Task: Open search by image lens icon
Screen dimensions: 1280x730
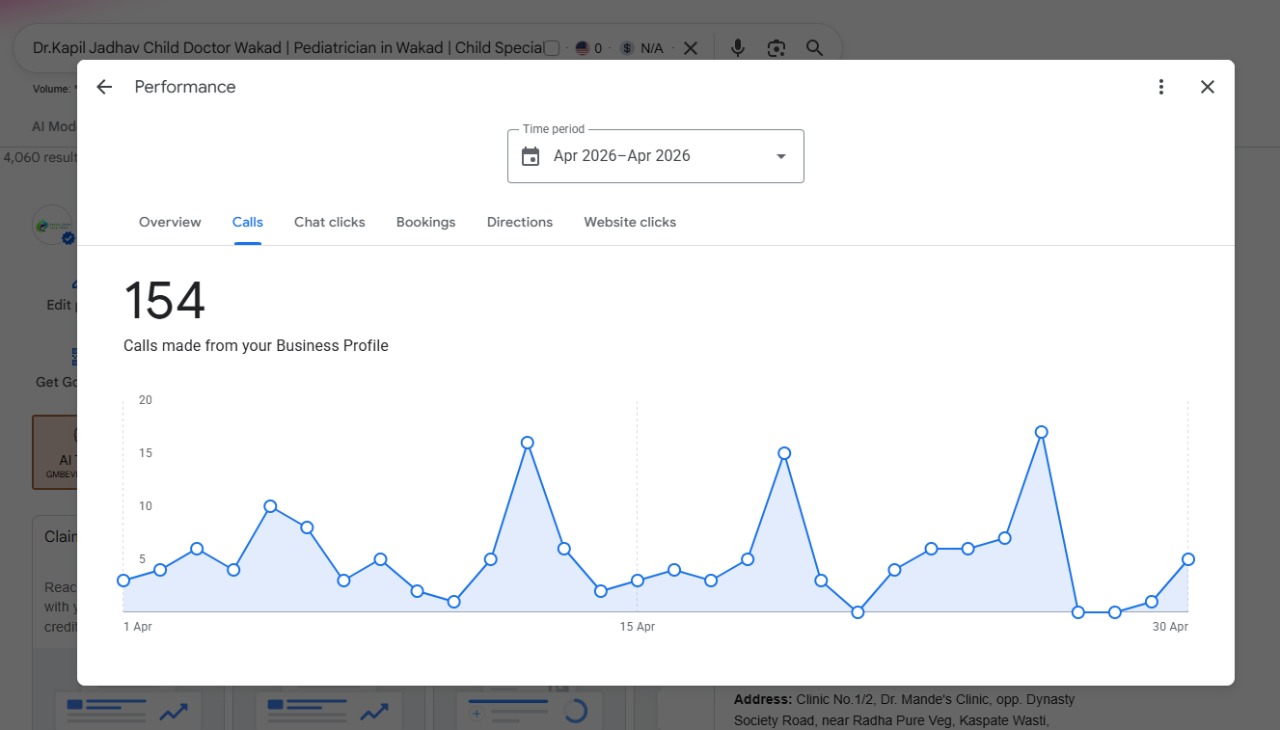Action: pos(776,48)
